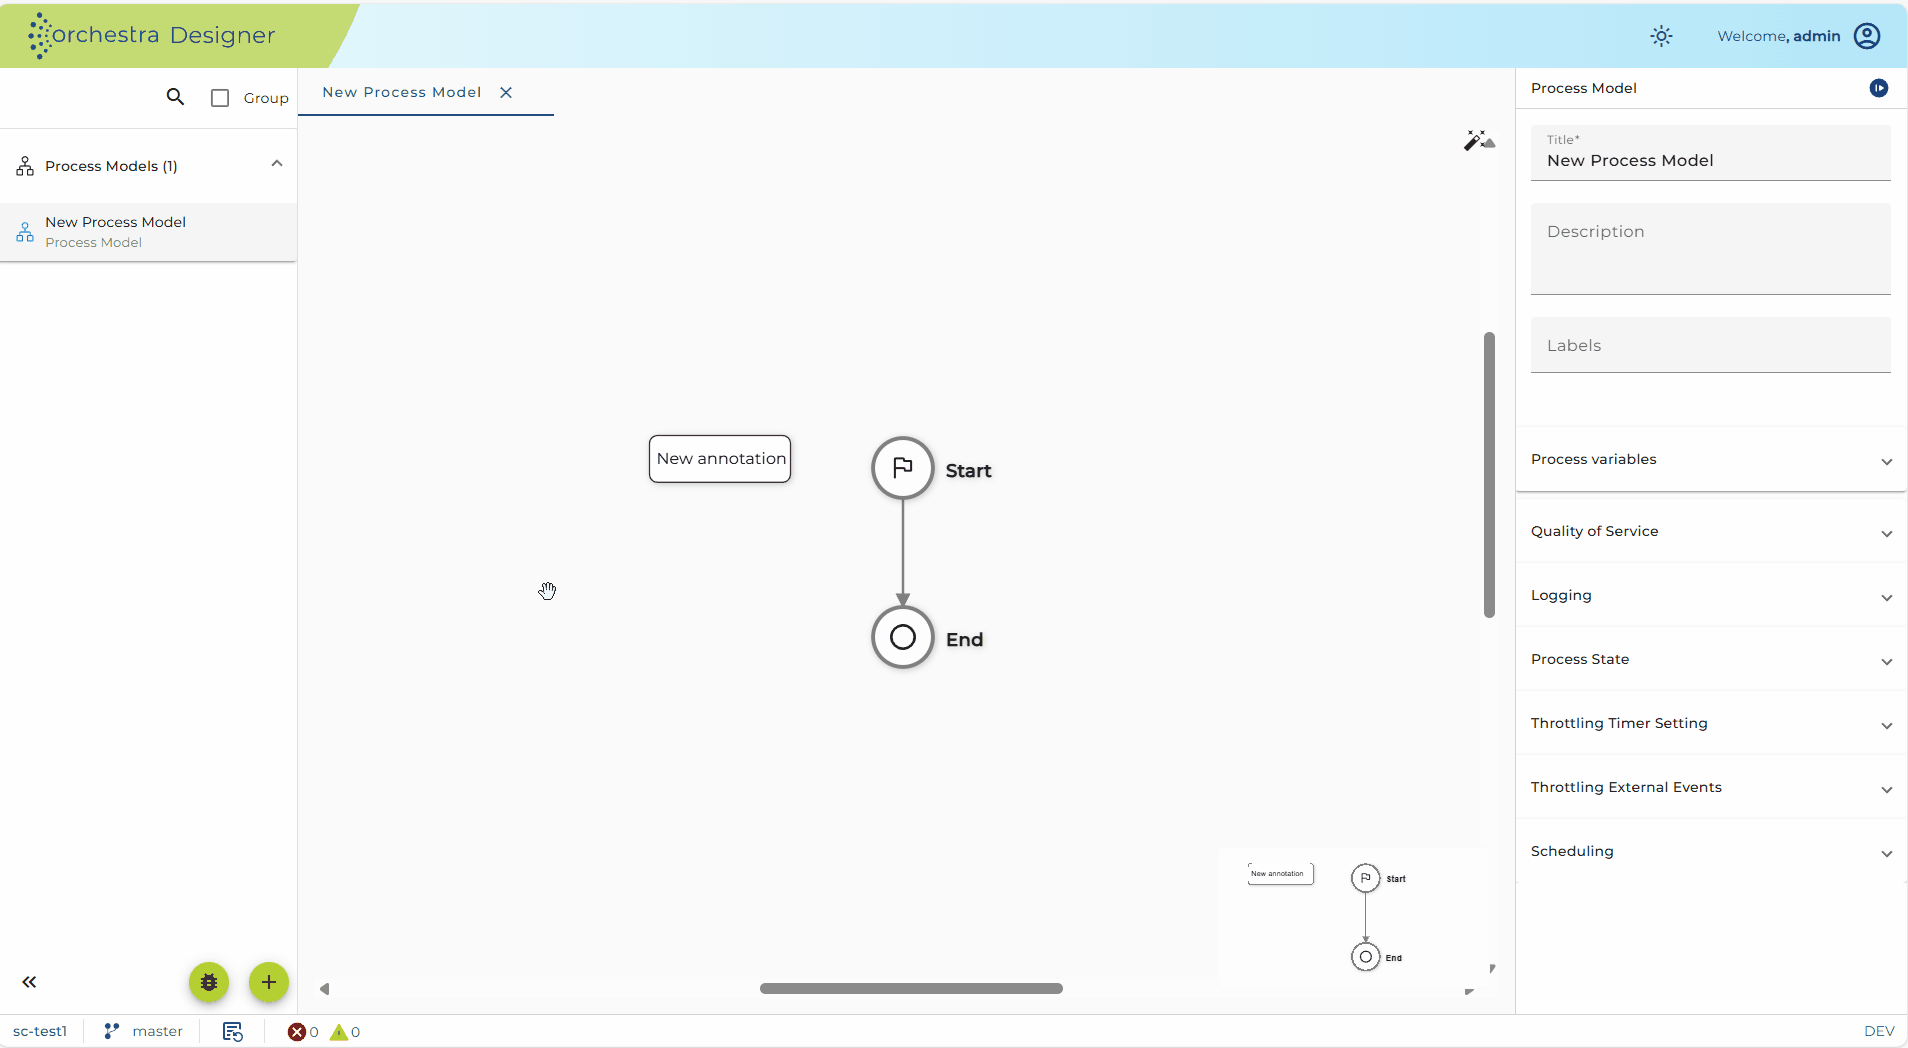Screen dimensions: 1908x1048
Task: Open the log list icon in status bar
Action: [232, 1031]
